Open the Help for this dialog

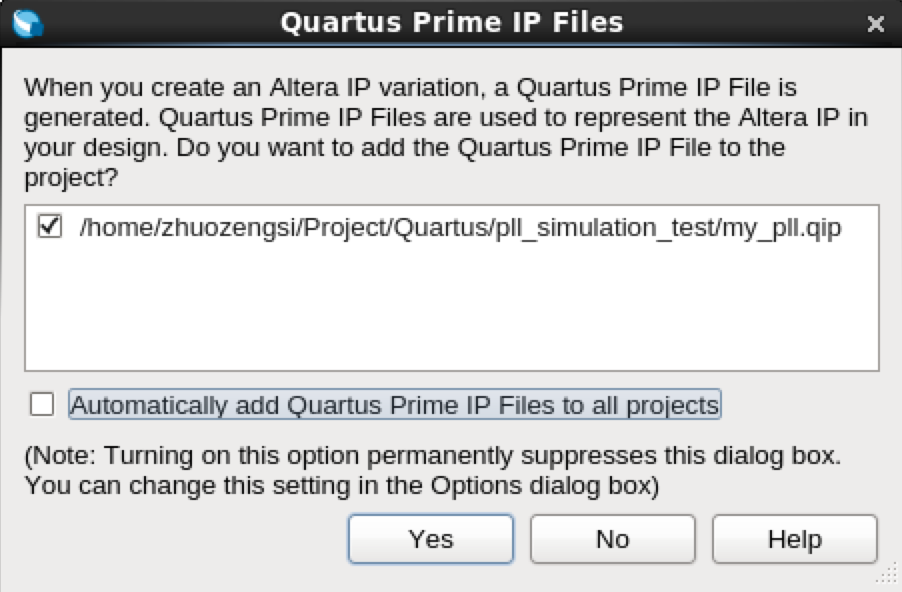point(795,539)
